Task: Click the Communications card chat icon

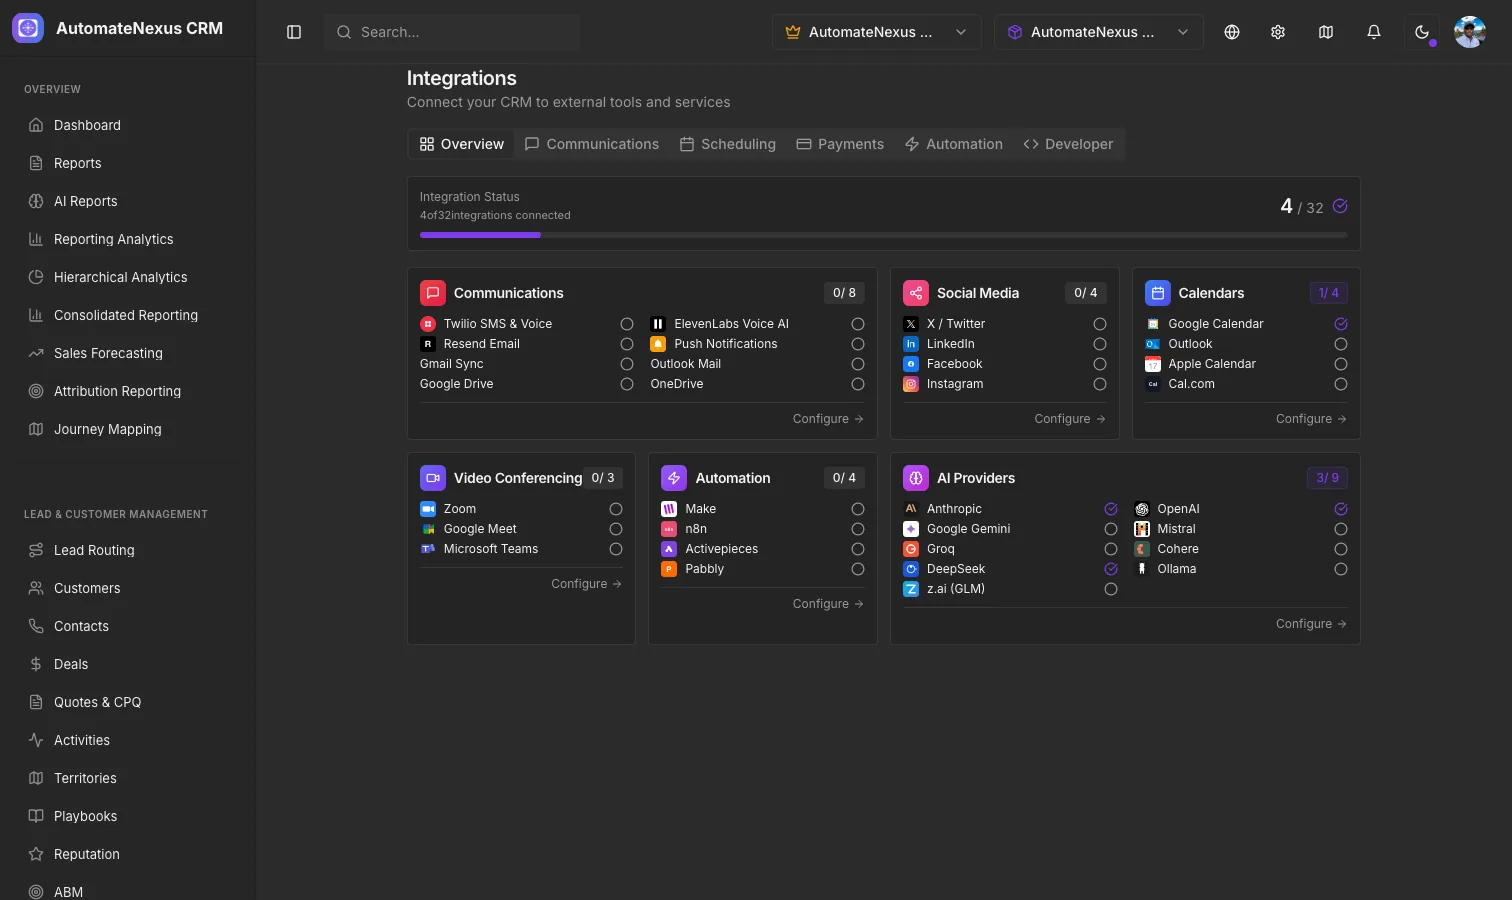Action: (x=433, y=293)
